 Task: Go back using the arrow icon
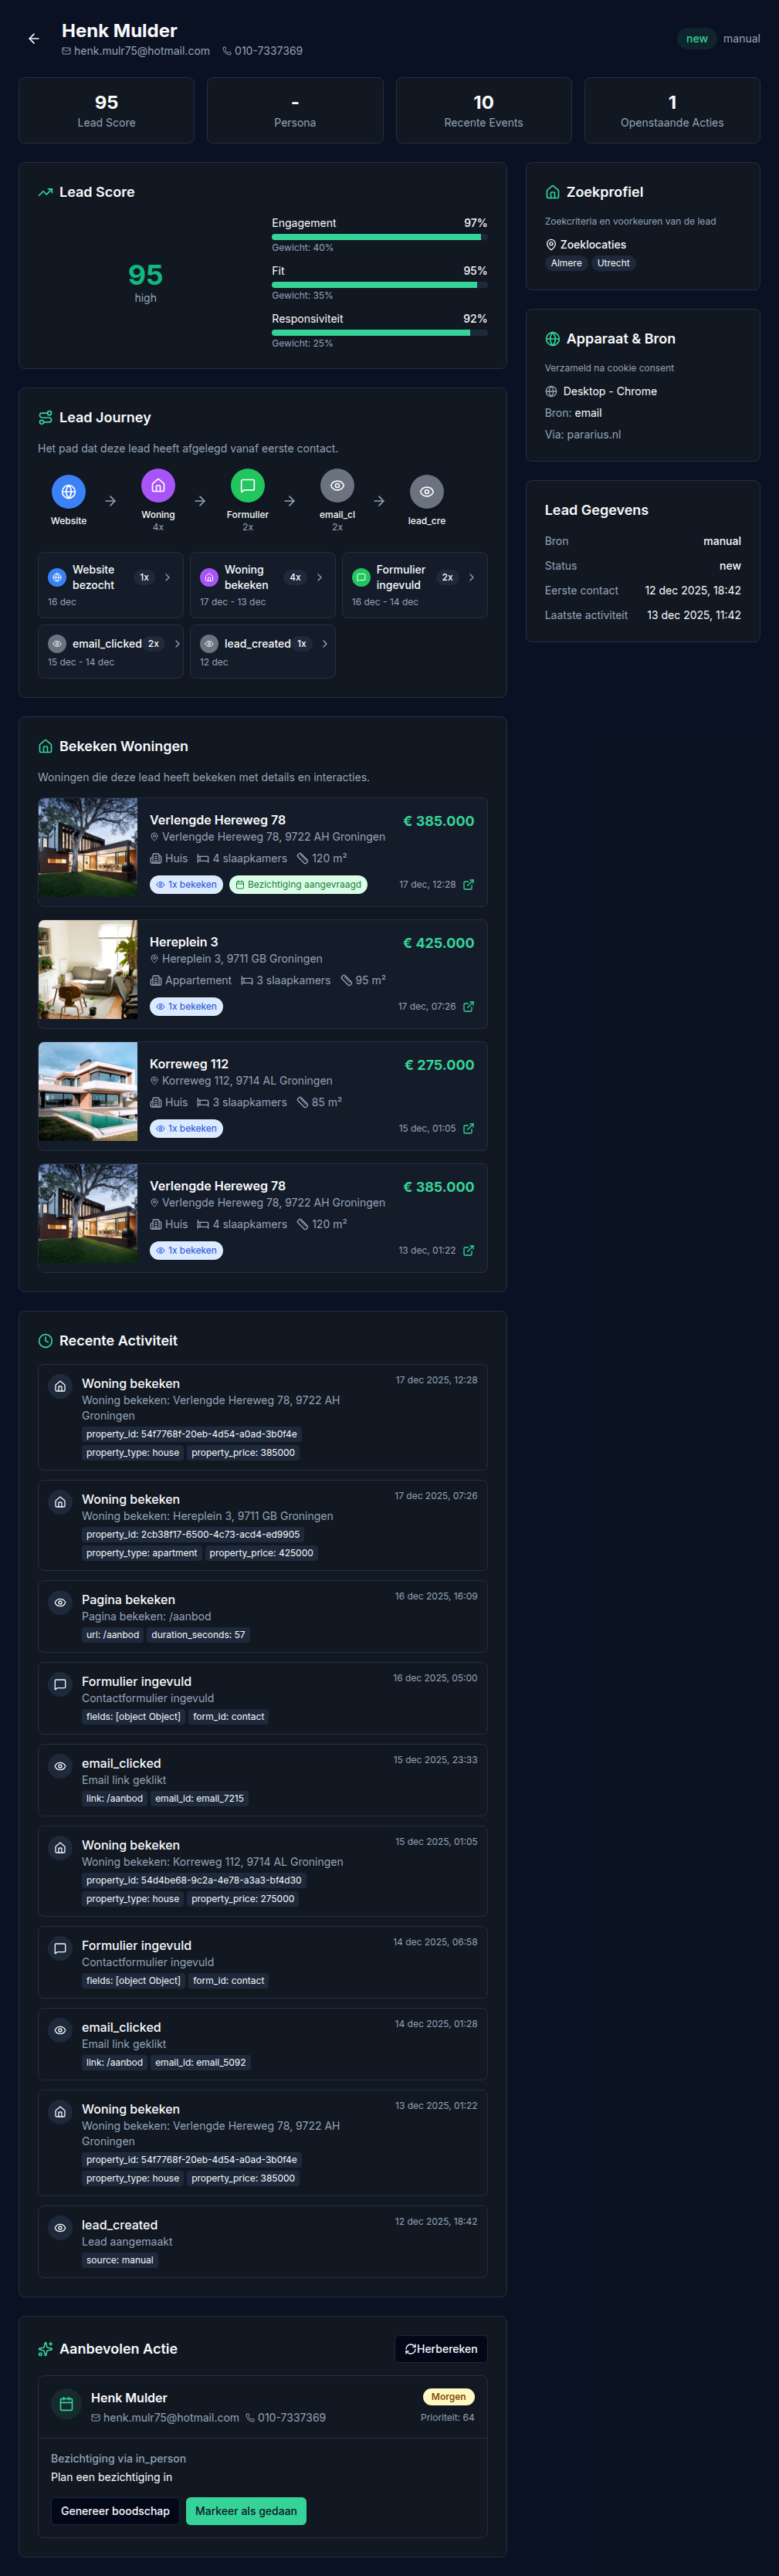click(x=34, y=39)
